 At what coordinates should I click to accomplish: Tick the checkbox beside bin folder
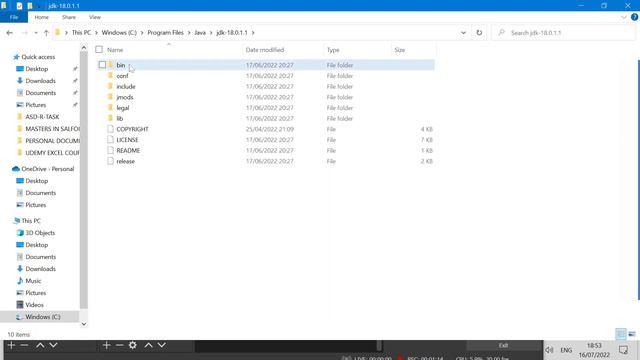point(102,64)
